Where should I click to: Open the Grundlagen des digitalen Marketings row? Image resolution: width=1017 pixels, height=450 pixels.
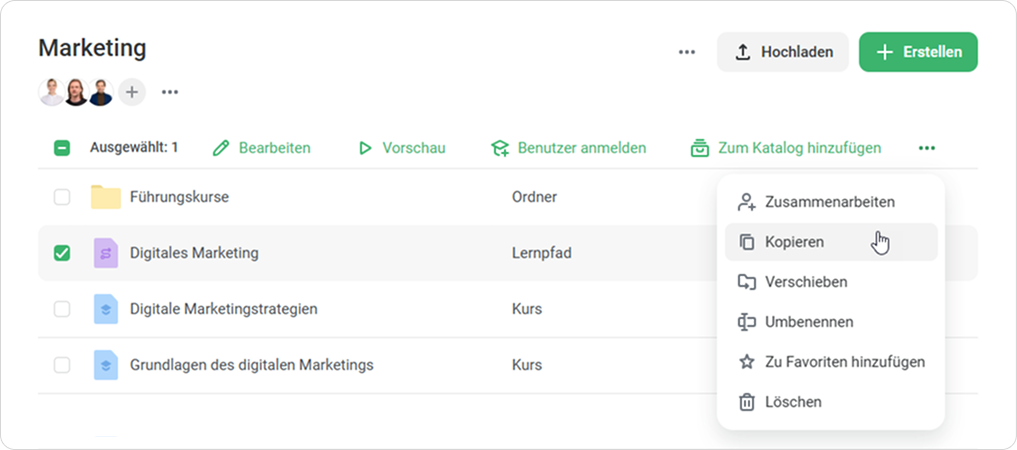251,365
